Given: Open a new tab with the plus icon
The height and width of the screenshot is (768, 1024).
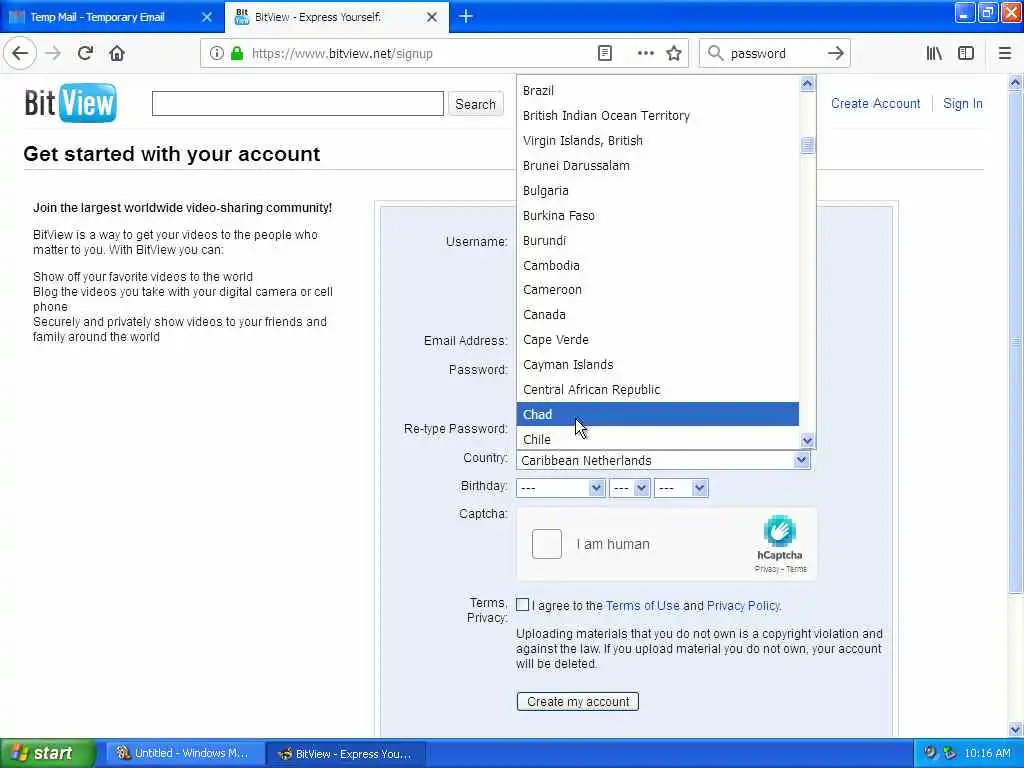Looking at the screenshot, I should tap(466, 16).
